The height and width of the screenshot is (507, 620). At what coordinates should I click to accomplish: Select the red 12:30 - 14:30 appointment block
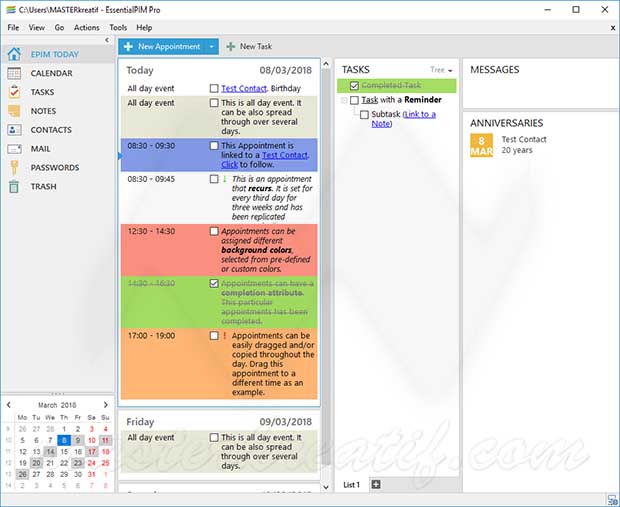pos(219,250)
